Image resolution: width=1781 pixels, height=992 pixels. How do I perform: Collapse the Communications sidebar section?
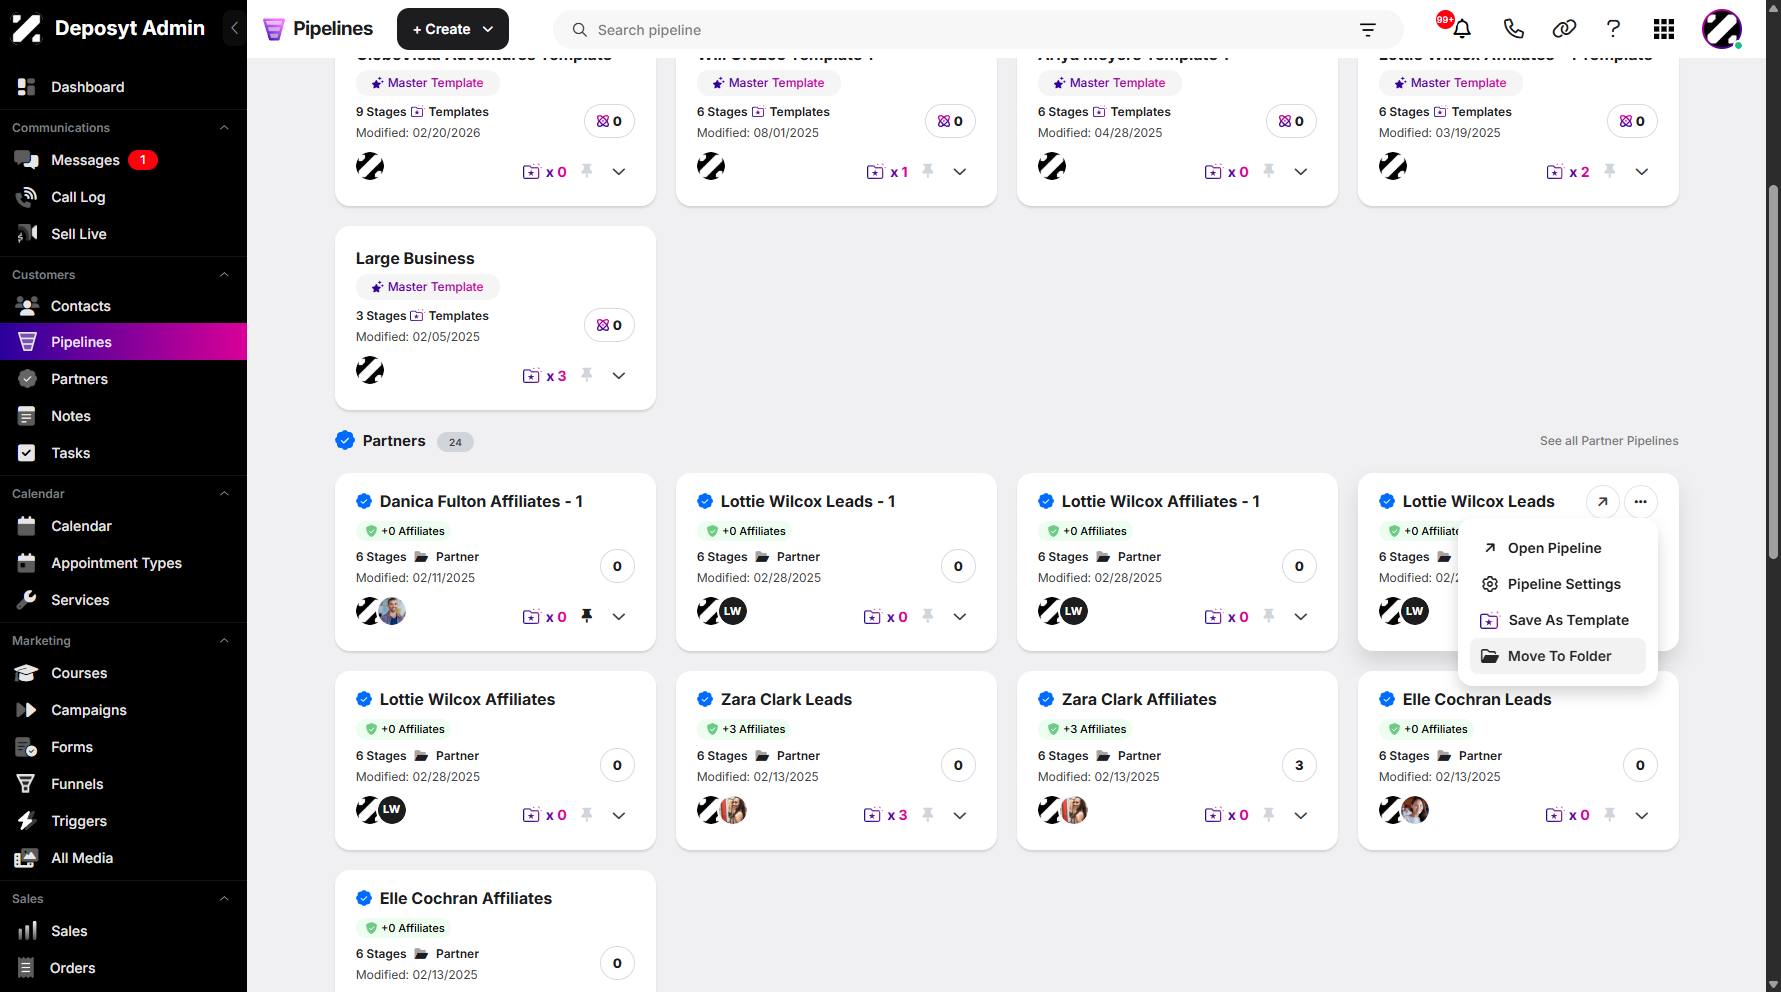[x=224, y=128]
